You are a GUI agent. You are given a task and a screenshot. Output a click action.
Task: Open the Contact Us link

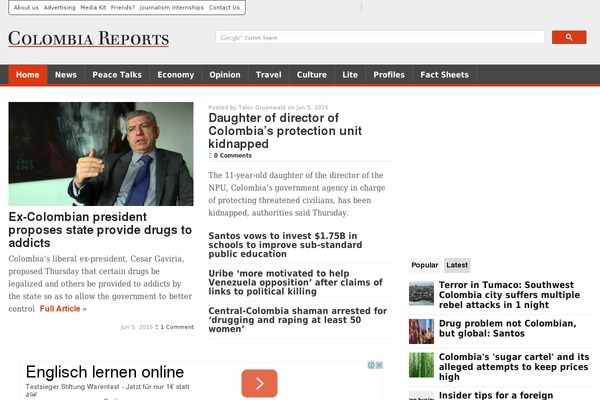(224, 7)
